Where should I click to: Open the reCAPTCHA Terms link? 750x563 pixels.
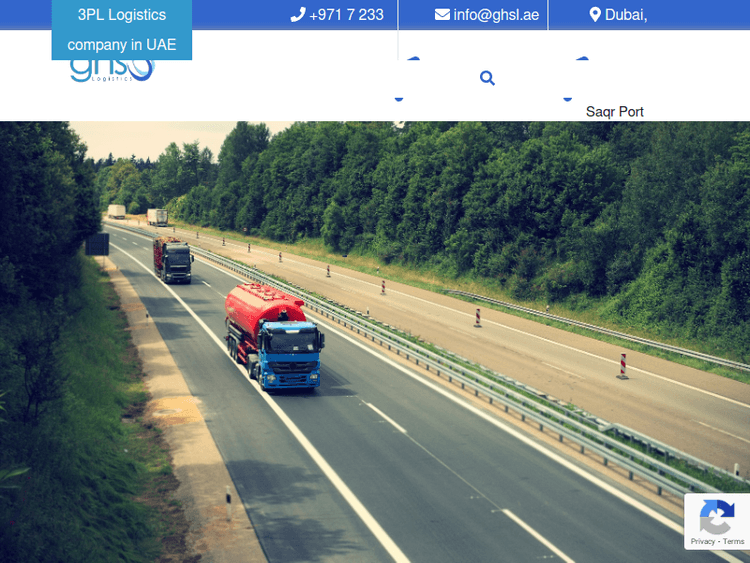pyautogui.click(x=734, y=541)
